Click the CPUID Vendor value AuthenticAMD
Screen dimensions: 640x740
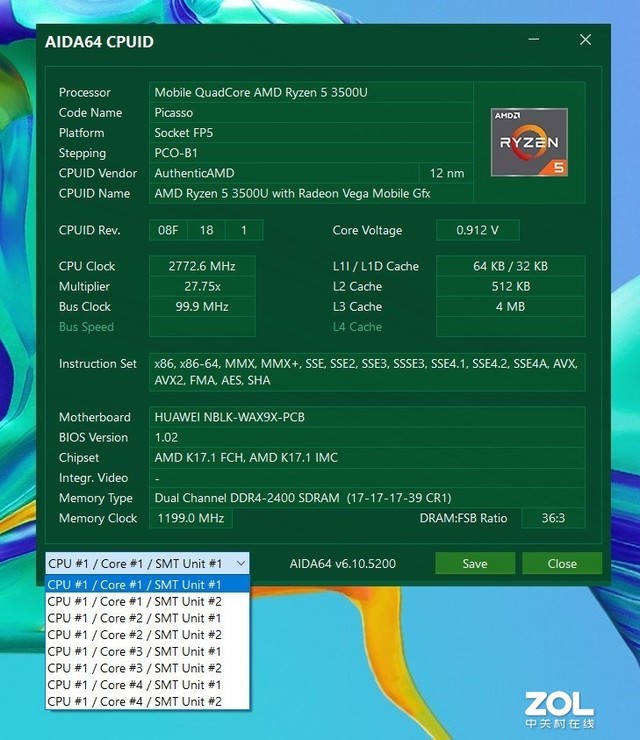click(x=284, y=173)
